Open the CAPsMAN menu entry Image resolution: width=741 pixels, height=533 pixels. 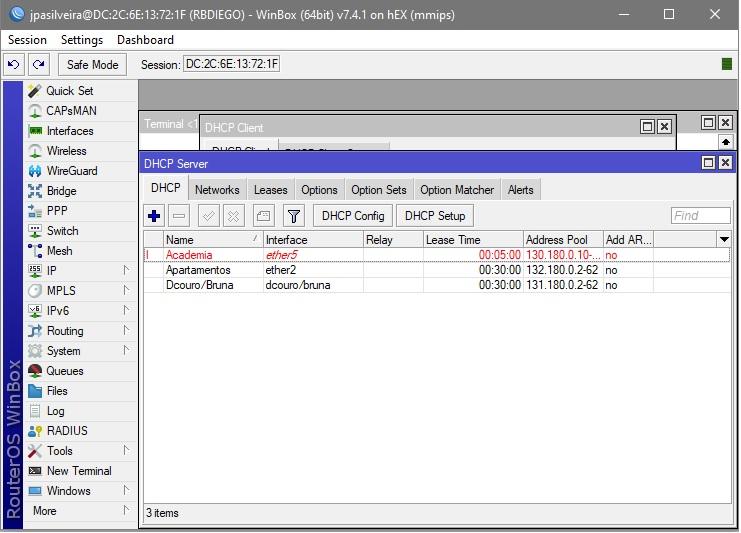tap(80, 111)
